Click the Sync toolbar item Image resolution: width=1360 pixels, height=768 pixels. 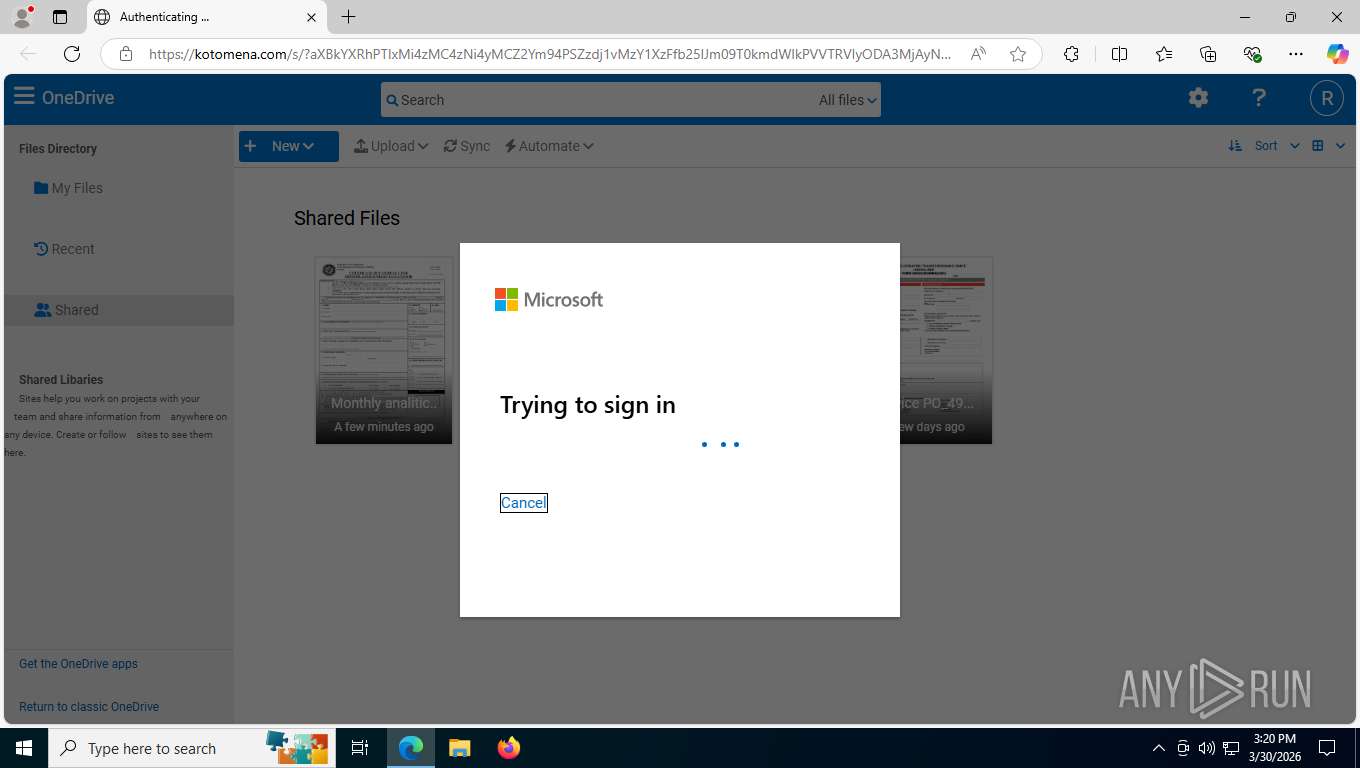click(467, 146)
